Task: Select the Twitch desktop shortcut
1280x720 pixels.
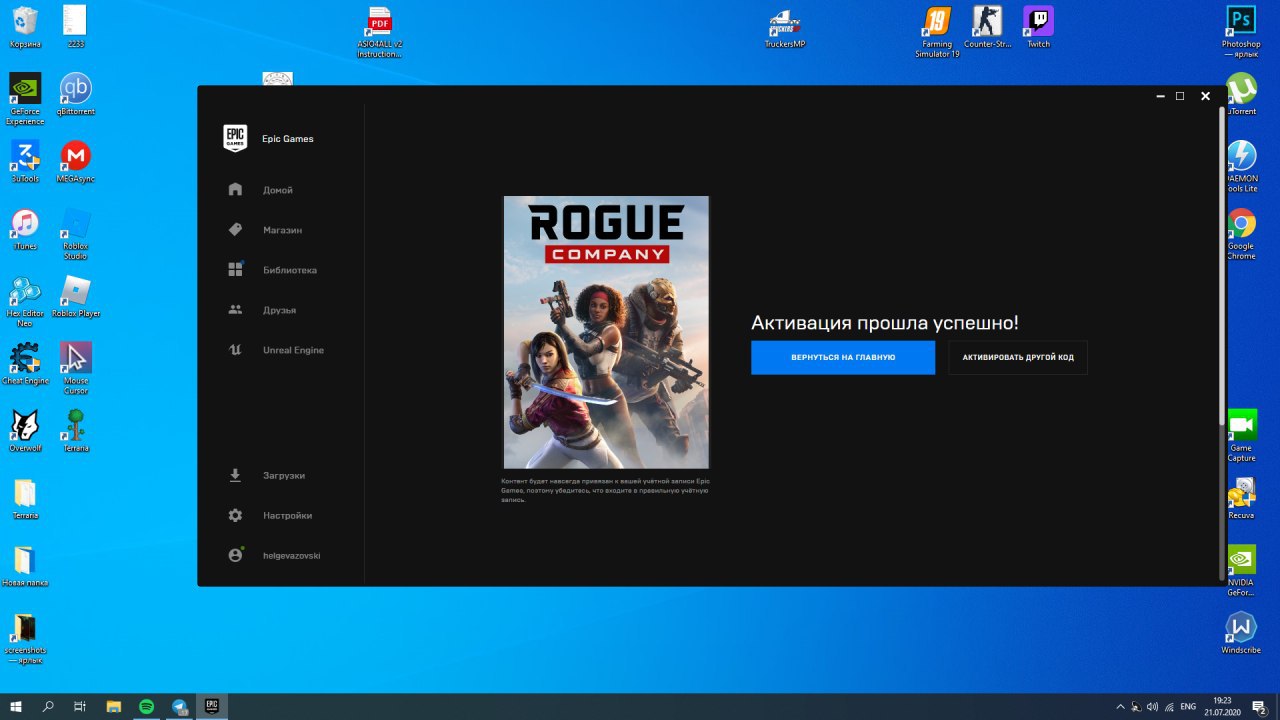Action: tap(1039, 27)
